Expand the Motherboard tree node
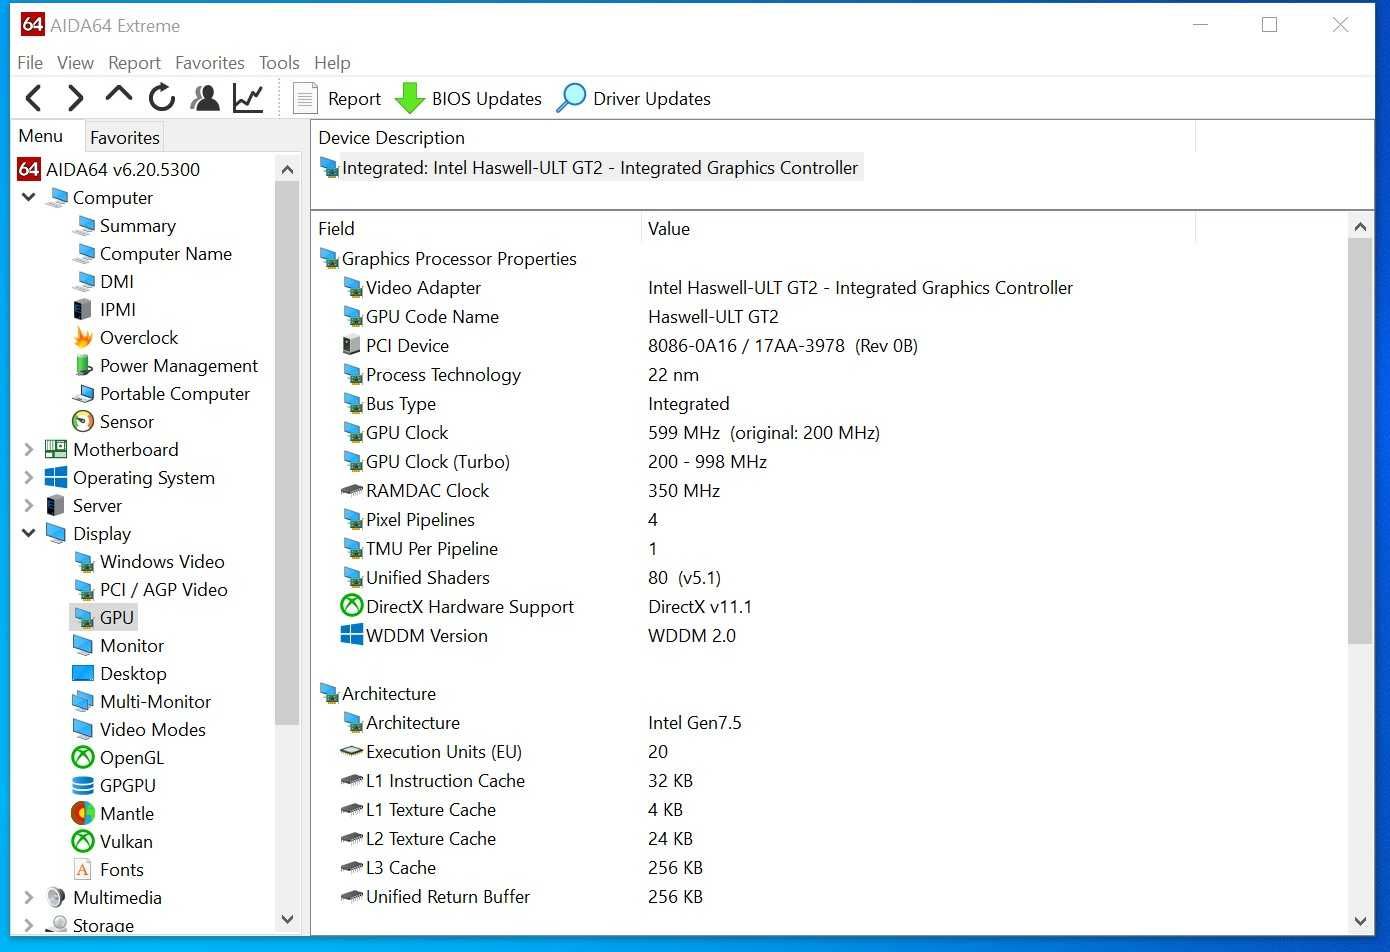Viewport: 1390px width, 952px height. pos(29,450)
